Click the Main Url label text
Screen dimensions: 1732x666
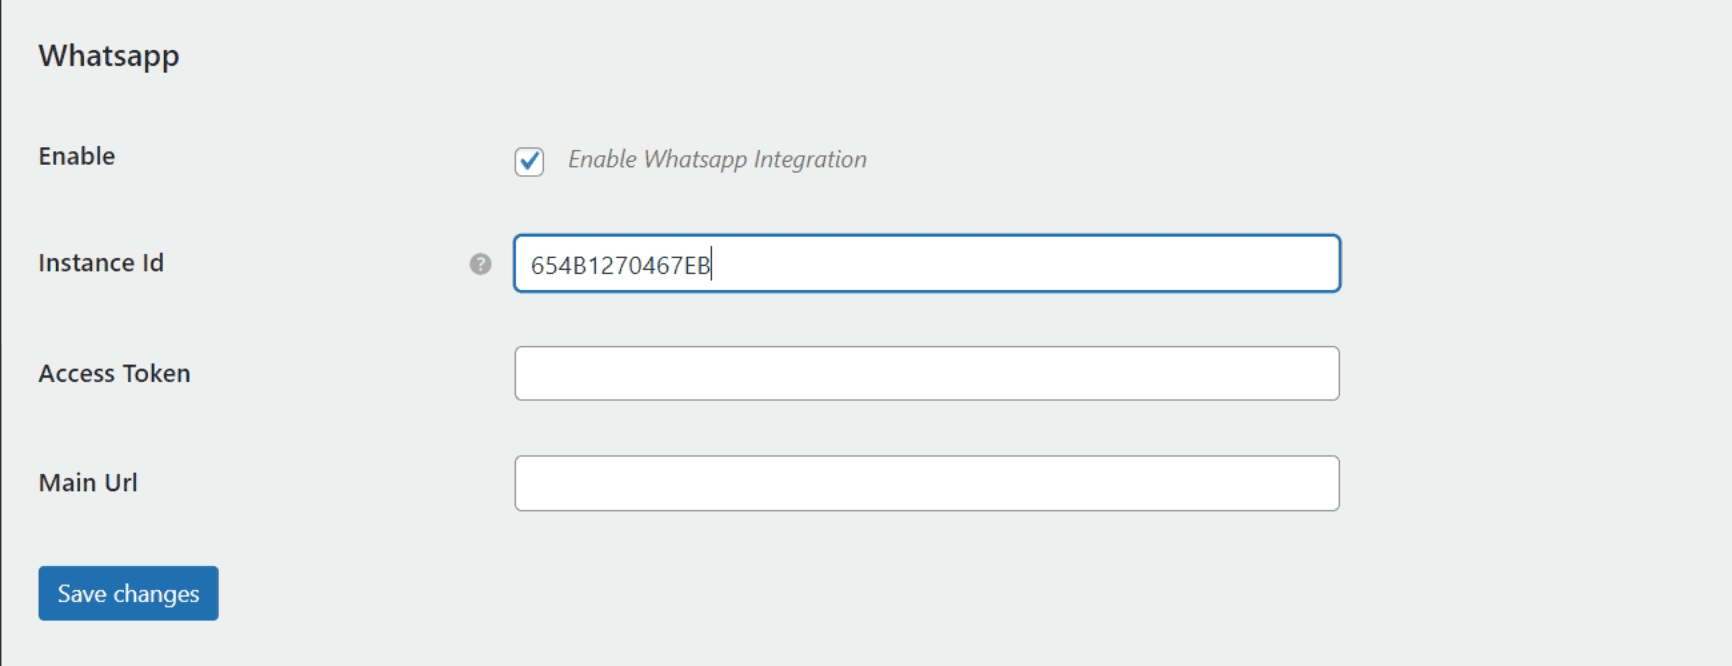(x=88, y=483)
